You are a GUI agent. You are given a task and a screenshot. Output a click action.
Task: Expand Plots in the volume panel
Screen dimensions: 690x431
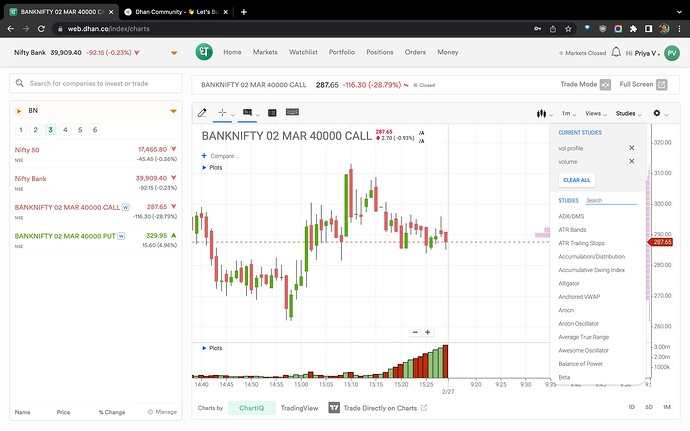[212, 348]
